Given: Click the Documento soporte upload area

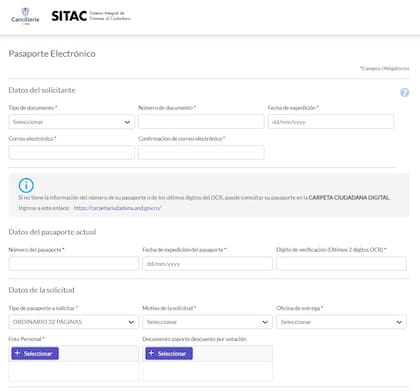Looking at the screenshot, I should 207,371.
